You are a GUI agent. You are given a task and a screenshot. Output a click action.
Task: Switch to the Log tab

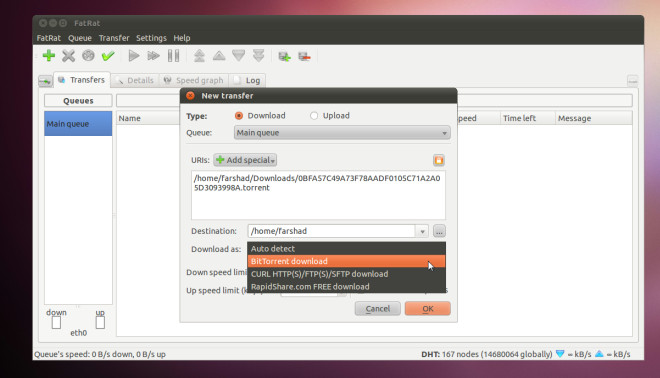[x=248, y=80]
